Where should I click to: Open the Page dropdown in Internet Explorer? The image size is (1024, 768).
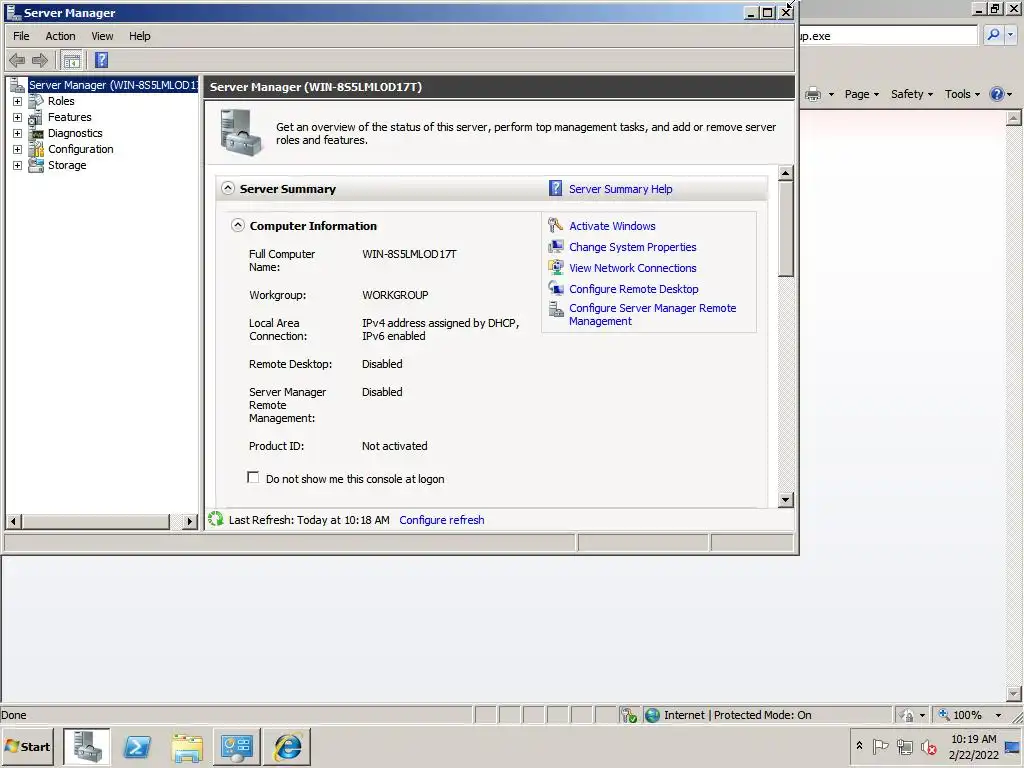(861, 94)
